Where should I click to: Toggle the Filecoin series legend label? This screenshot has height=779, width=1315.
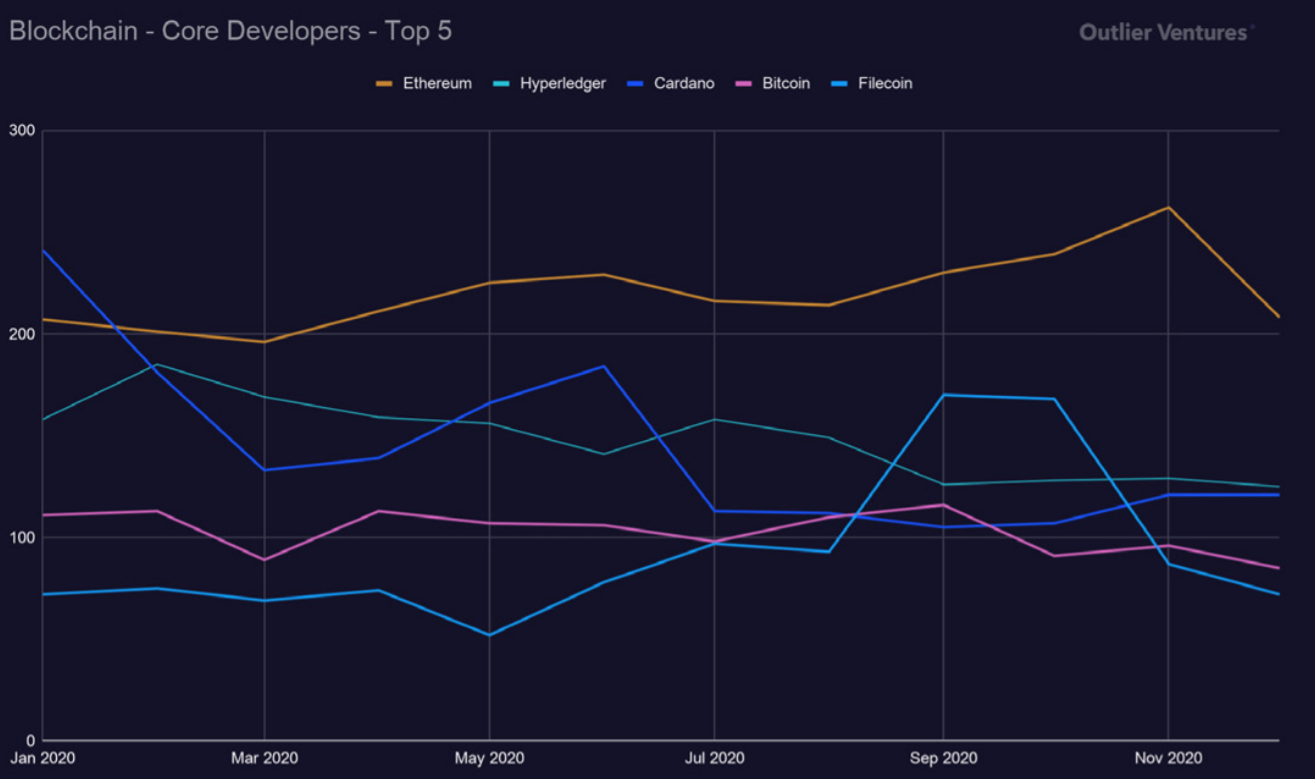885,84
